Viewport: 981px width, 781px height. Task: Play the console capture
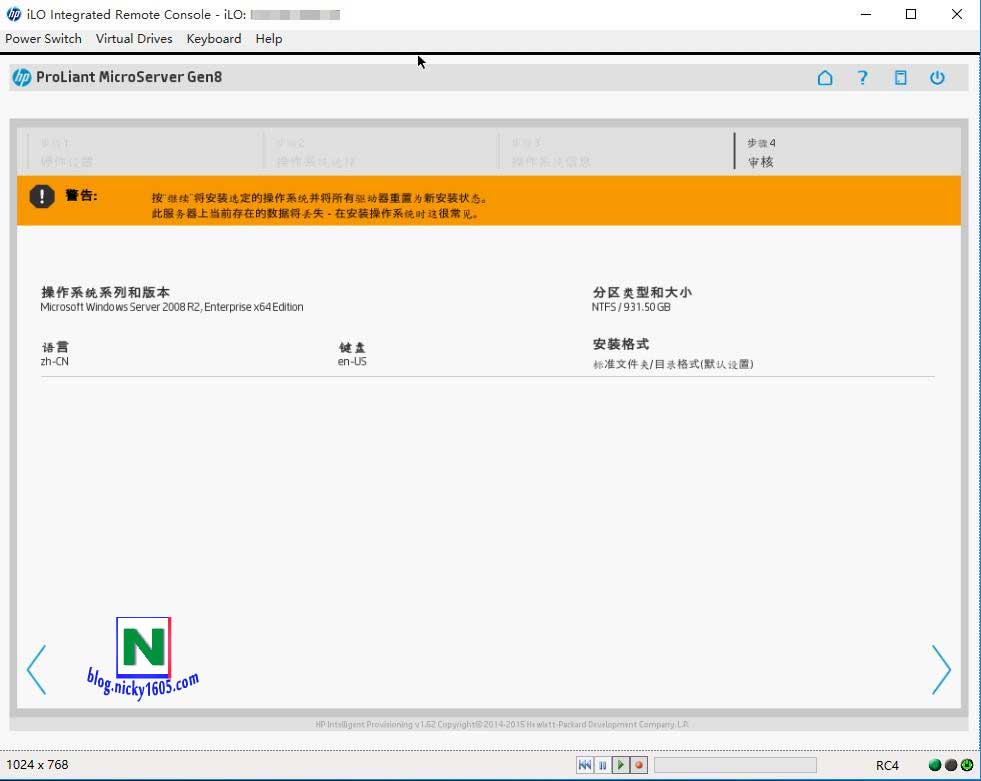point(621,765)
